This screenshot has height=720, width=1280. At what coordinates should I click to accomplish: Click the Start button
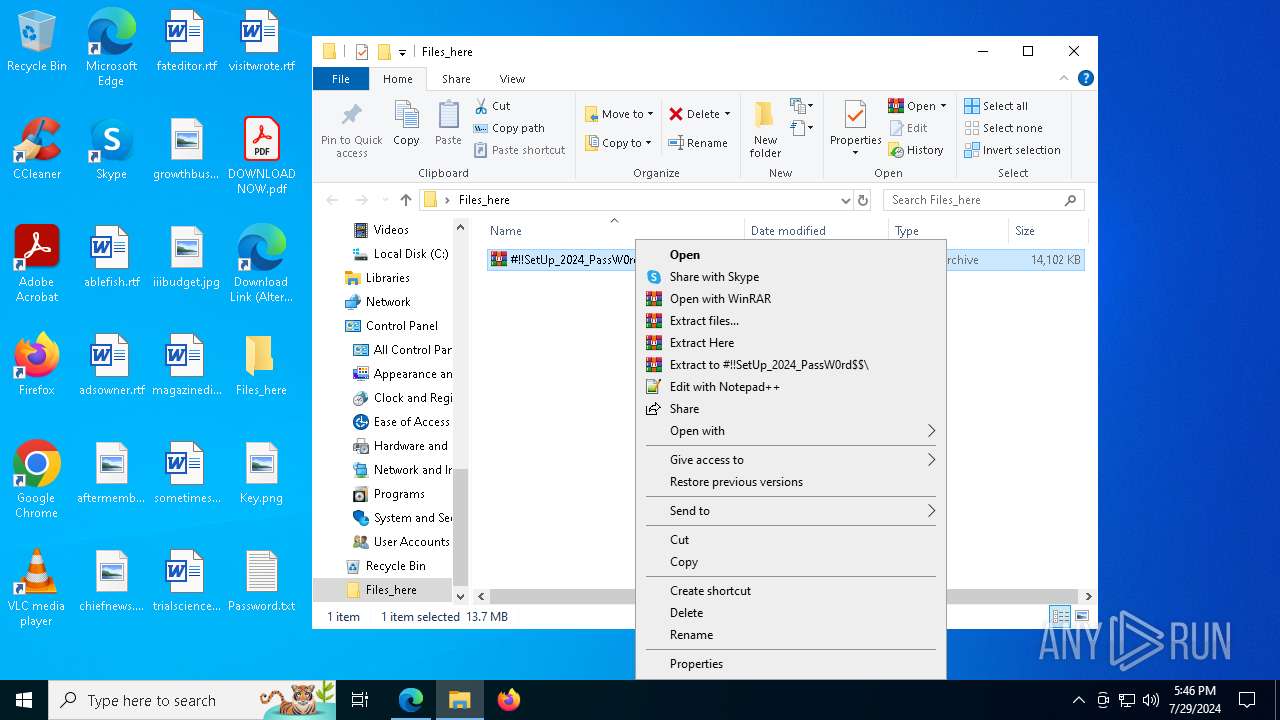coord(24,700)
